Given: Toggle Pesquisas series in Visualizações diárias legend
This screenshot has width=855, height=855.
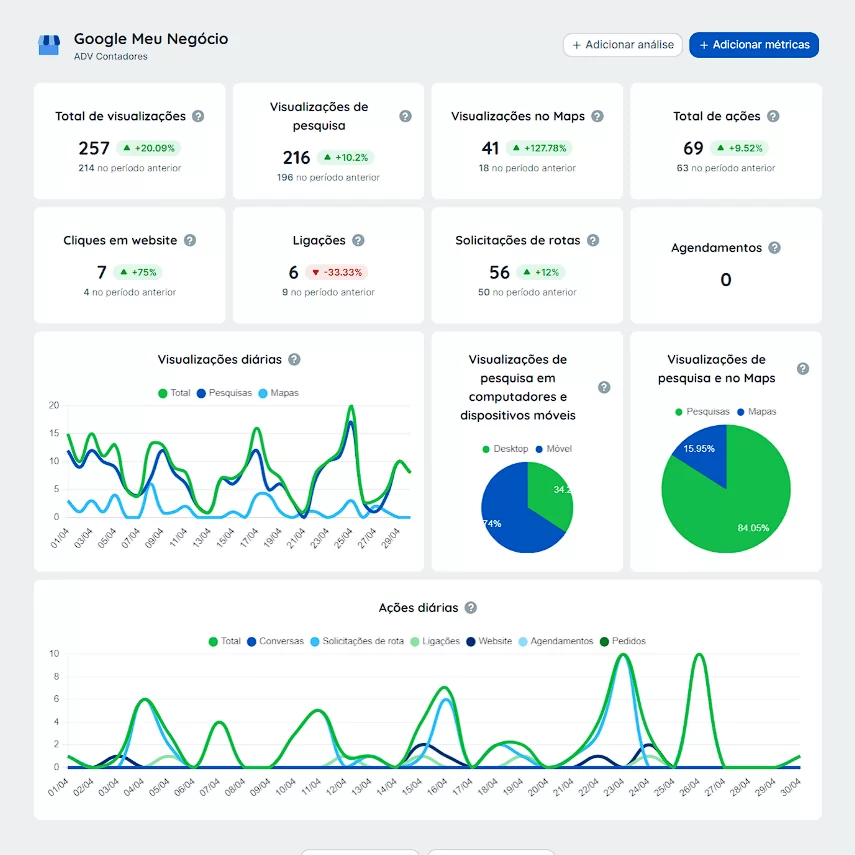Looking at the screenshot, I should pos(224,393).
